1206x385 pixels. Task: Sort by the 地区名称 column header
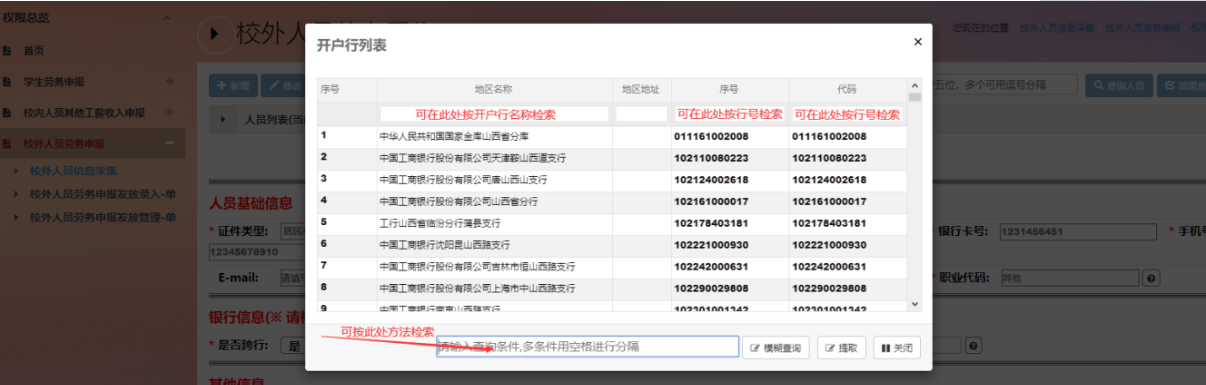pos(494,89)
